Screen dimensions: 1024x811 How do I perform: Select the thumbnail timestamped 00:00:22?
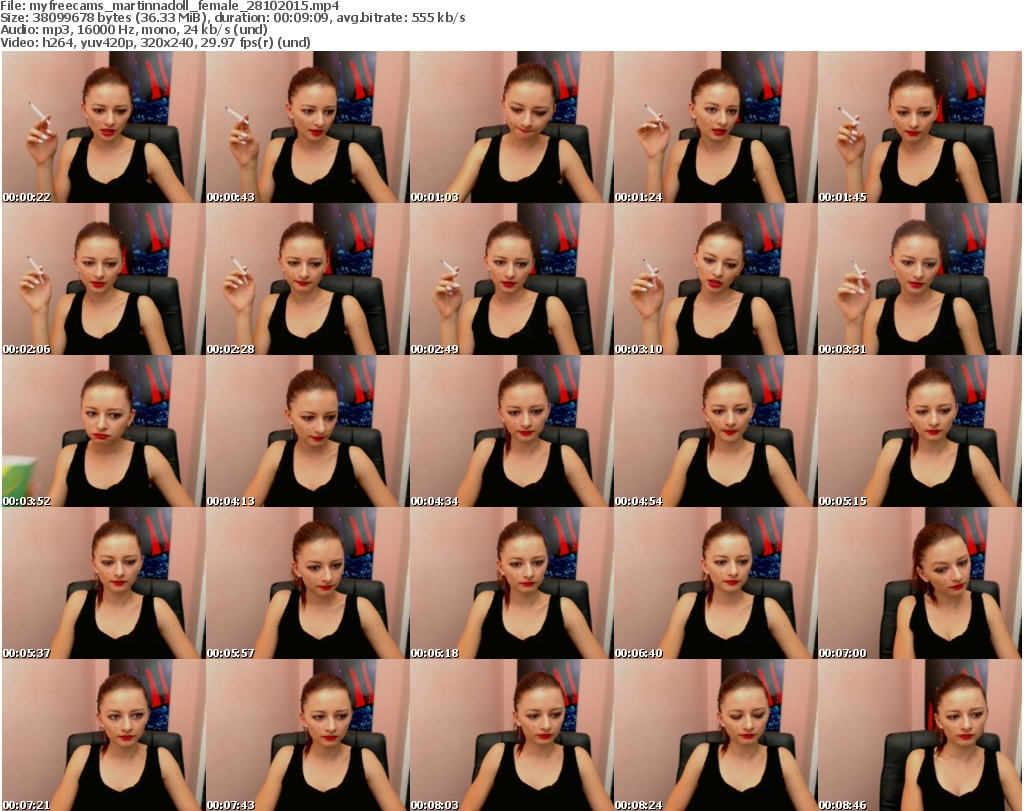click(104, 127)
